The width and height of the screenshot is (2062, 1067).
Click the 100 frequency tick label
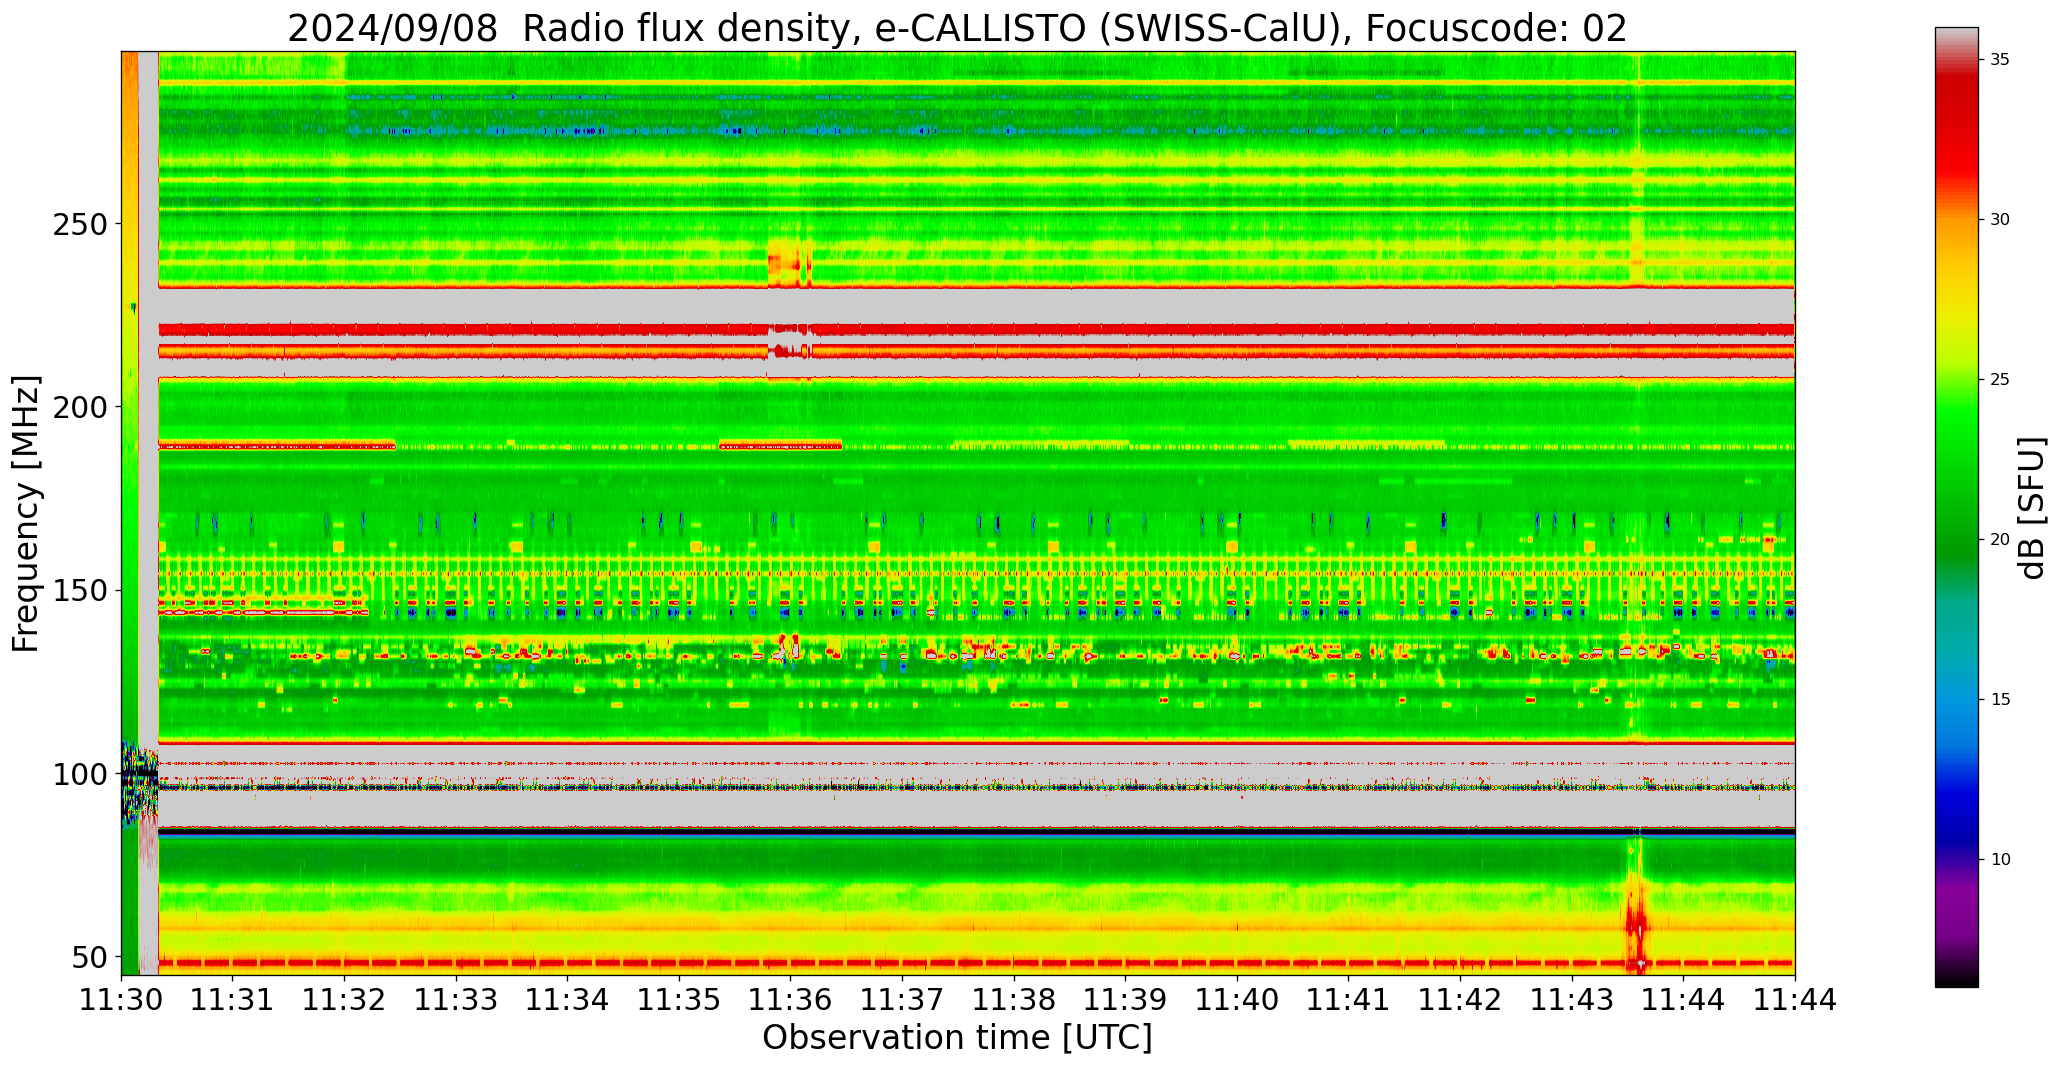(x=79, y=774)
